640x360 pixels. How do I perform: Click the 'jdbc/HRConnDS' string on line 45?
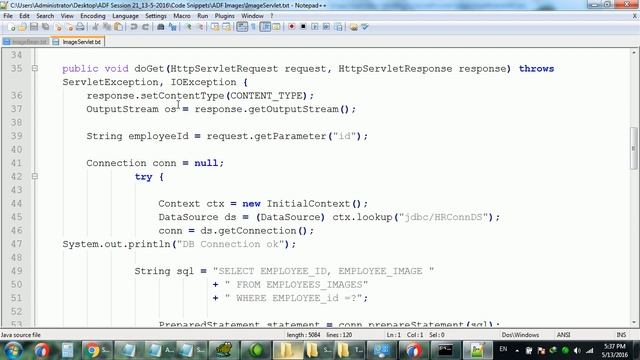pos(444,217)
